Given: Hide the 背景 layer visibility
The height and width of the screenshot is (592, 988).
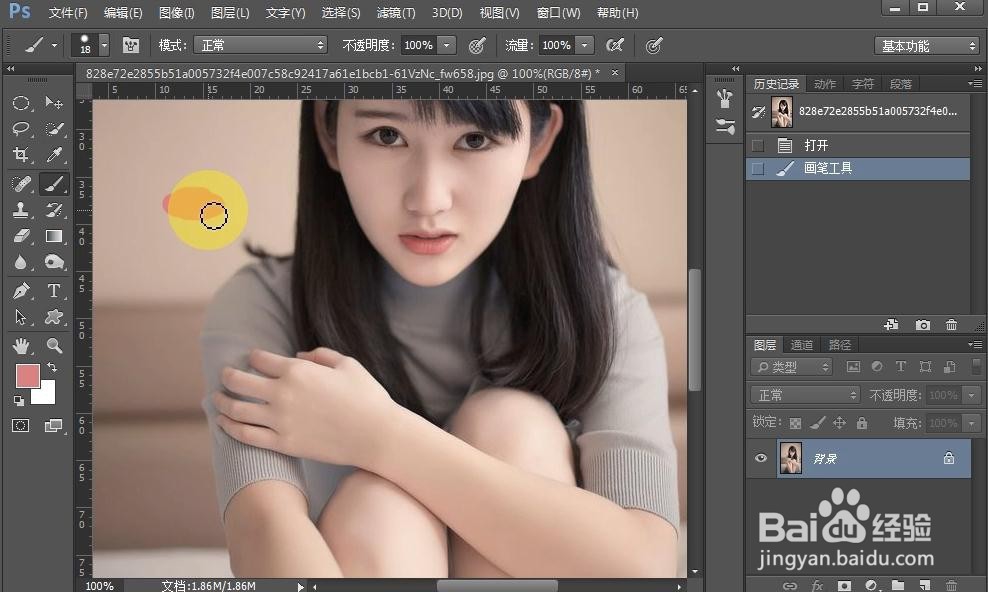Looking at the screenshot, I should tap(761, 458).
